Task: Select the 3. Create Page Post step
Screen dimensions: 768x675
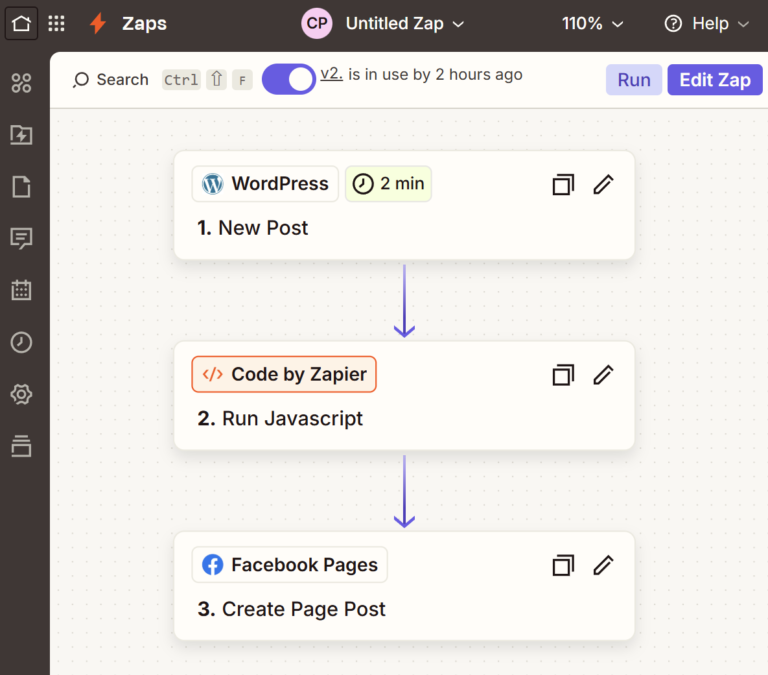Action: (x=303, y=609)
